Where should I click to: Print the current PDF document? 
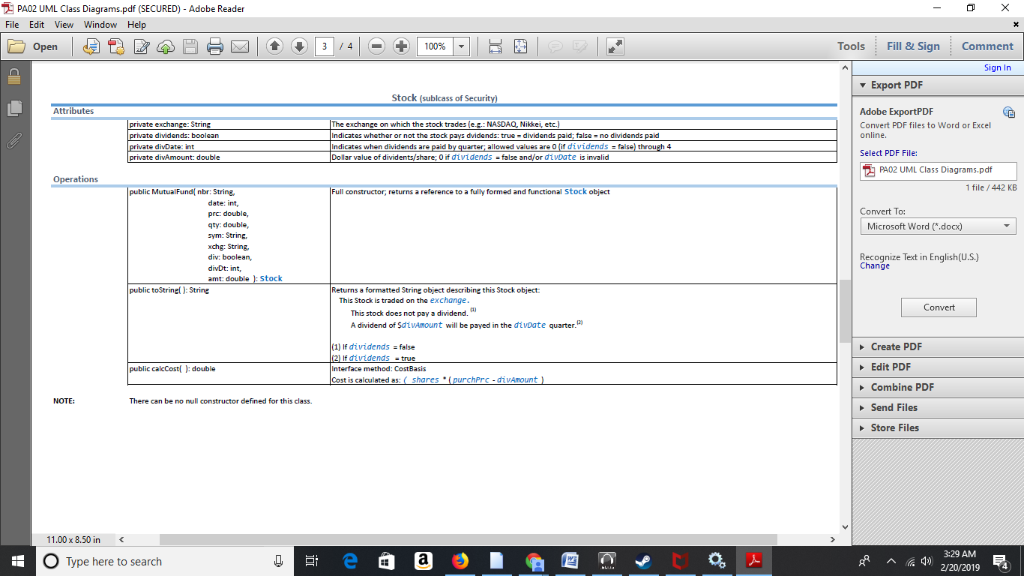coord(214,46)
